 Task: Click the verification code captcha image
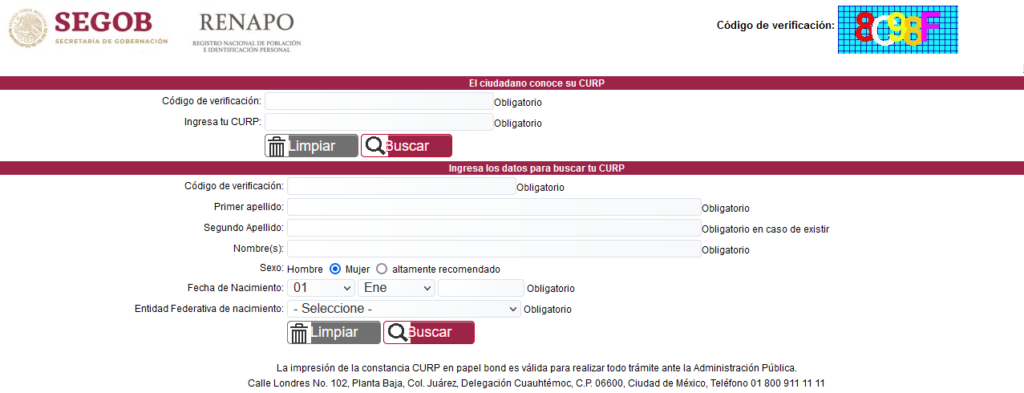tap(898, 29)
